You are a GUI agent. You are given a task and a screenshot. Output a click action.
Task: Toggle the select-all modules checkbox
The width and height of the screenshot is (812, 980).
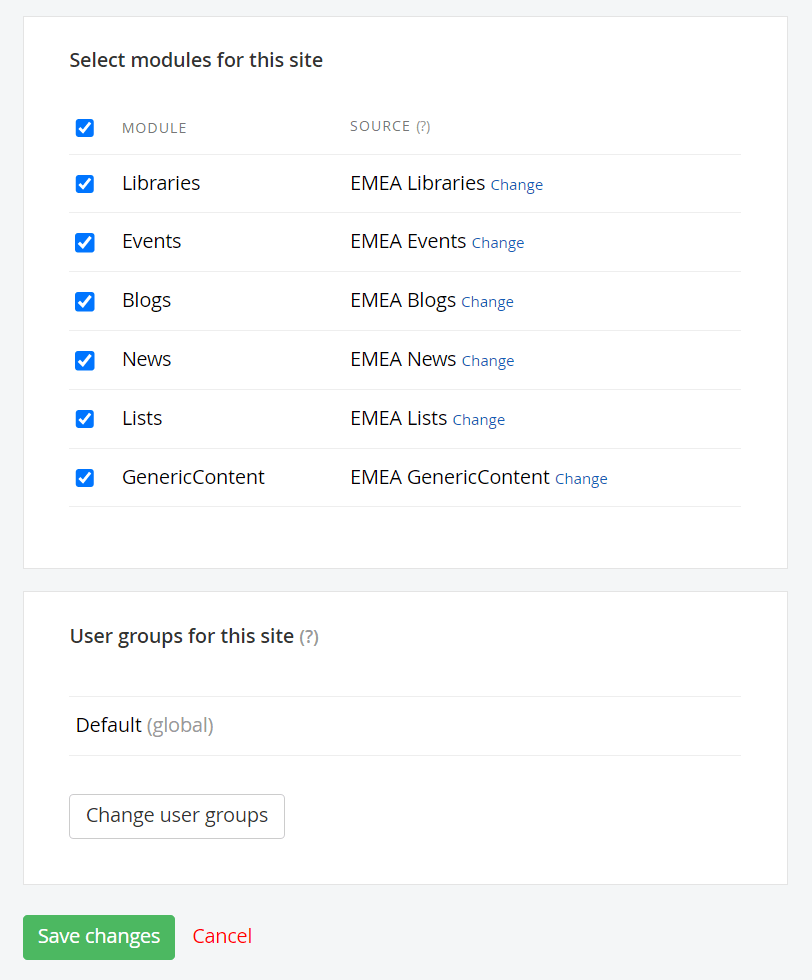[x=85, y=128]
